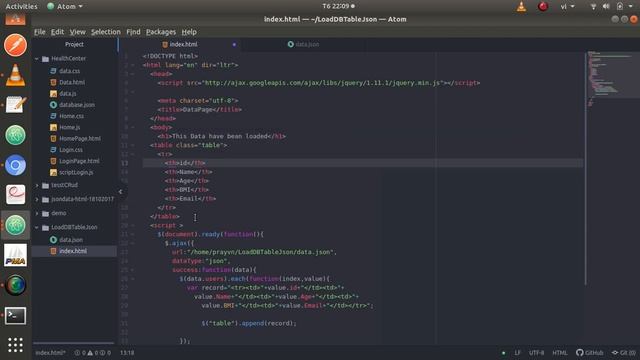Click the index.html tab file icon
This screenshot has height=360, width=640.
[165, 44]
